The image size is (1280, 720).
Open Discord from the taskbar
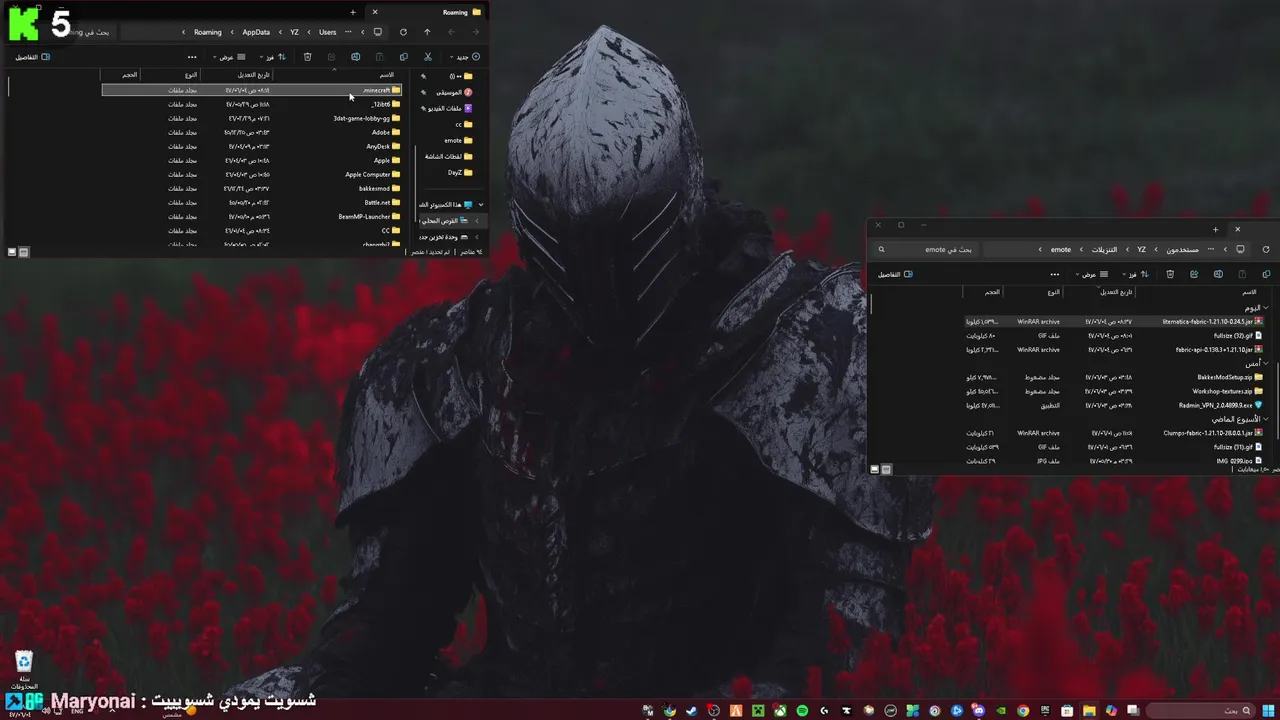(x=979, y=710)
